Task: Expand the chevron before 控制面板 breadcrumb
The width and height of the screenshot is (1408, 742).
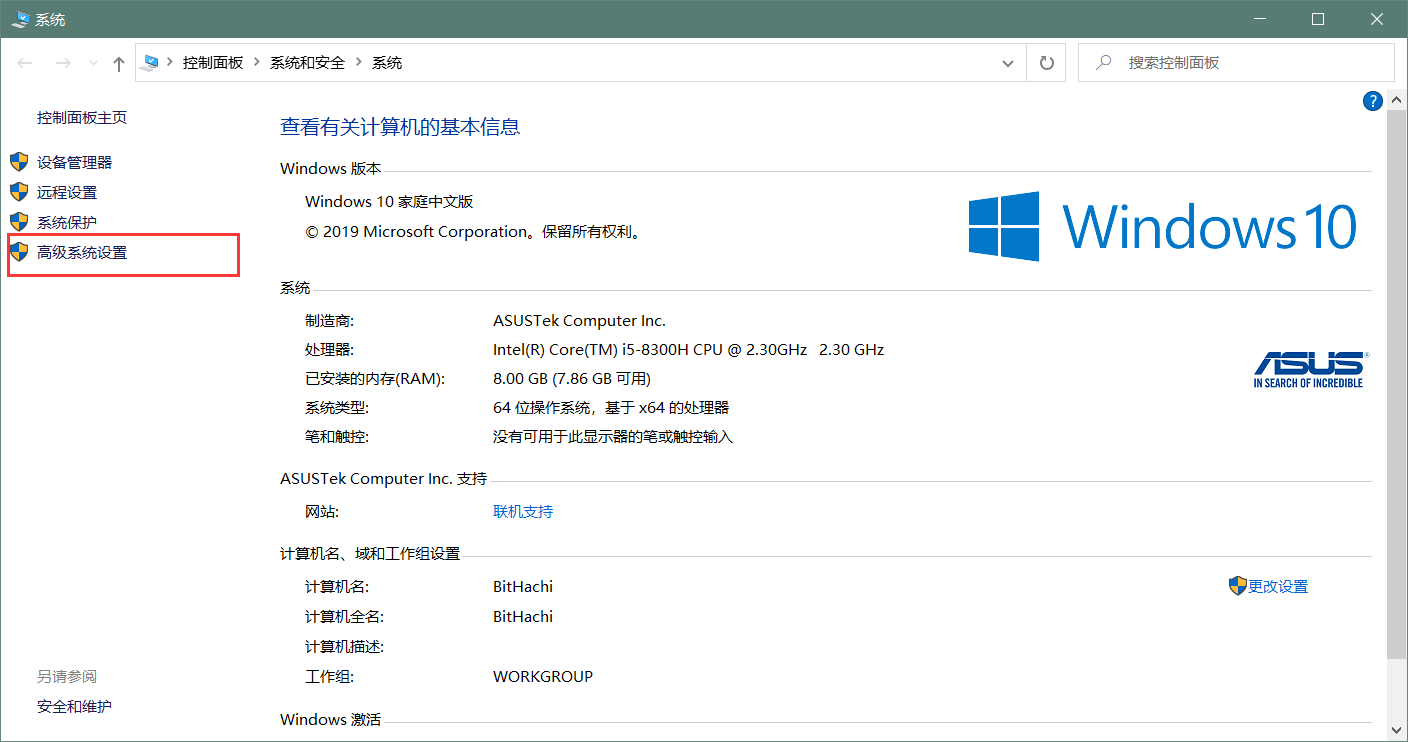Action: click(171, 62)
